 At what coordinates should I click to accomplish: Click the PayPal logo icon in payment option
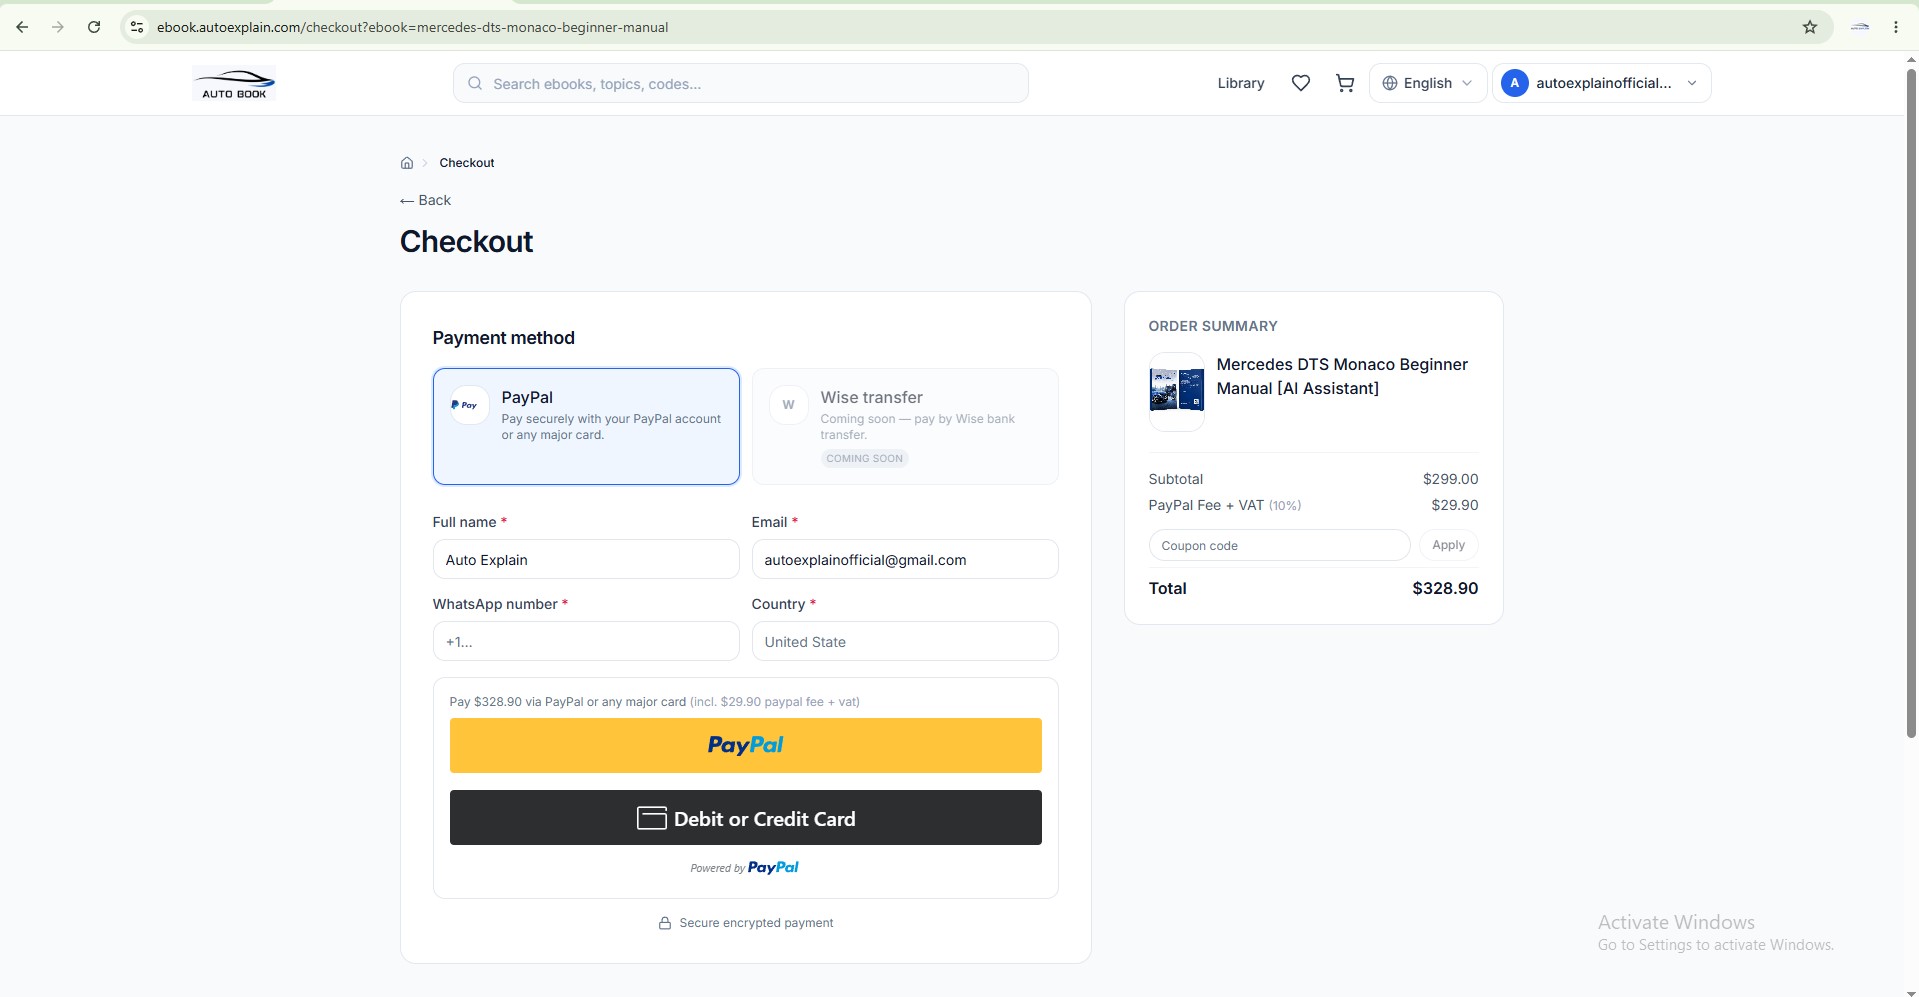(x=469, y=405)
